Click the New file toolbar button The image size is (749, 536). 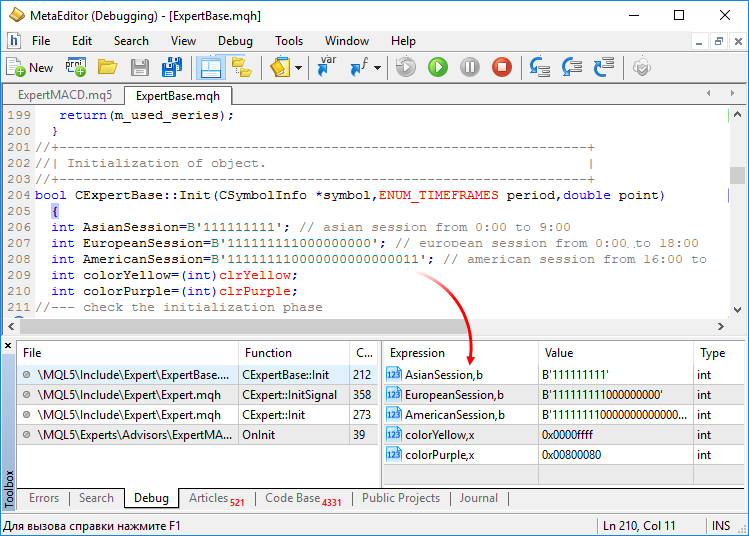click(x=30, y=67)
